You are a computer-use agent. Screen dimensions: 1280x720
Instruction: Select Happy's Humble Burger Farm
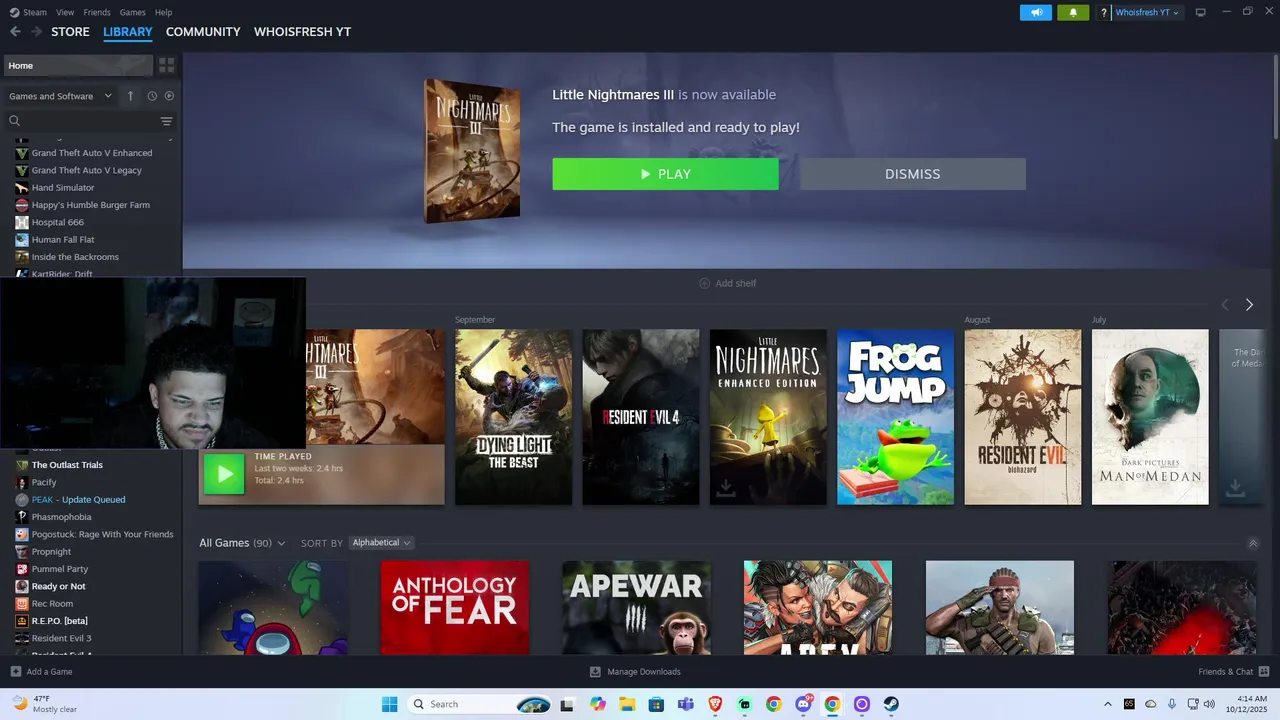tap(91, 205)
